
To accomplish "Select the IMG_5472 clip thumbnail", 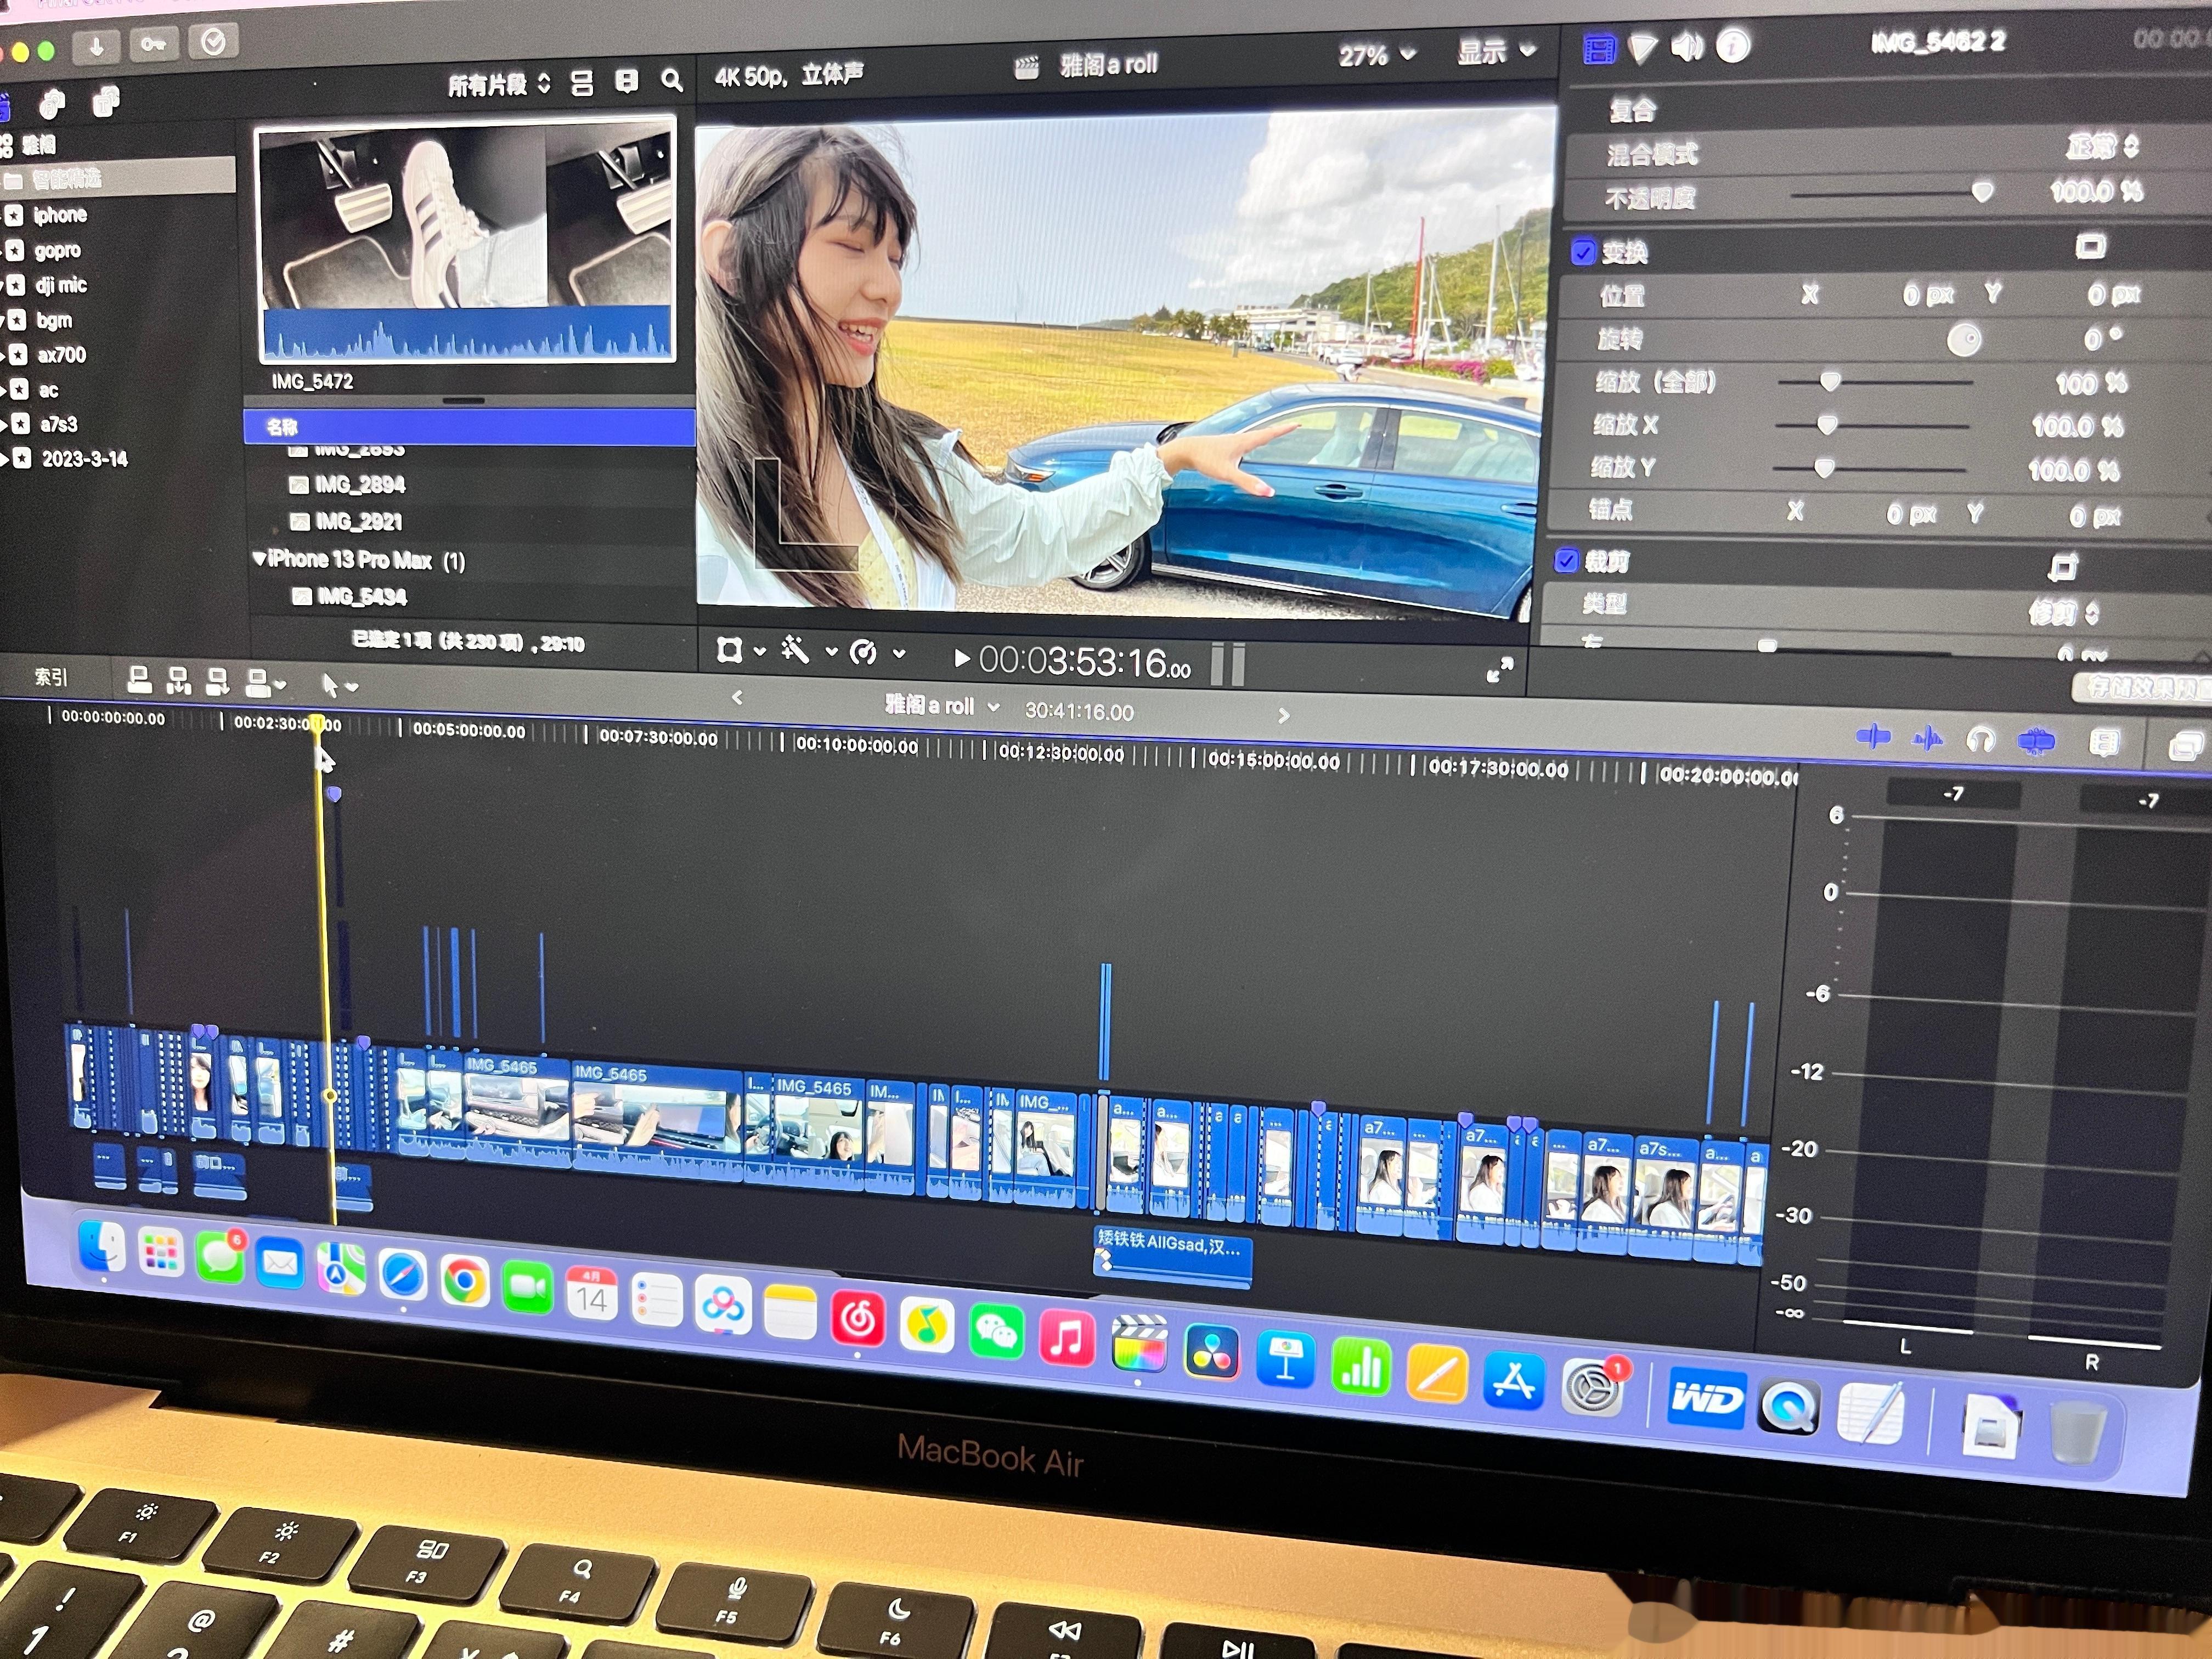I will (466, 240).
